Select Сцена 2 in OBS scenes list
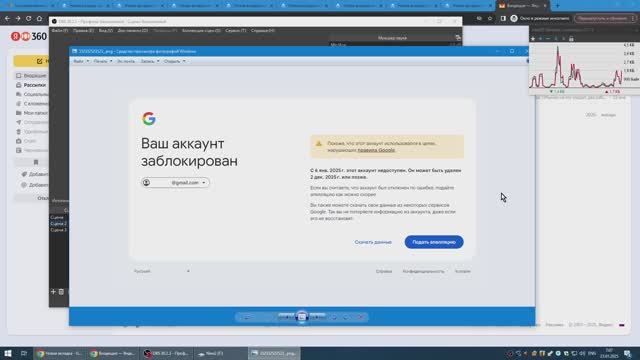The image size is (640, 360). 58,224
